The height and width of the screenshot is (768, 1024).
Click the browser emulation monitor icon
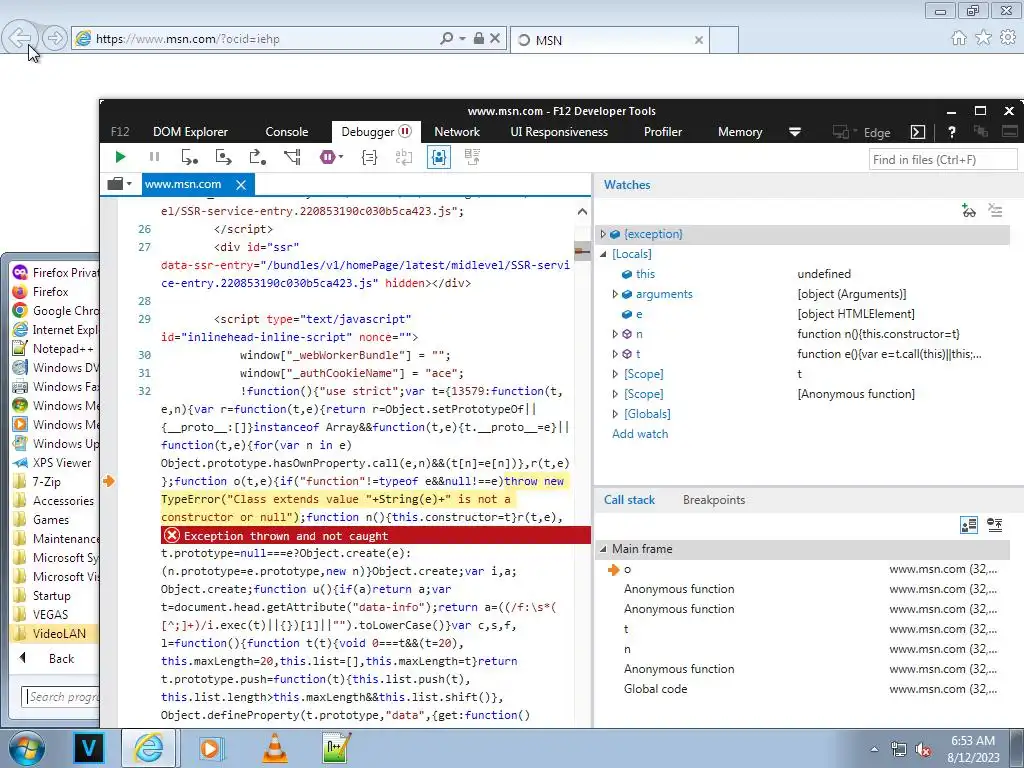pyautogui.click(x=841, y=132)
